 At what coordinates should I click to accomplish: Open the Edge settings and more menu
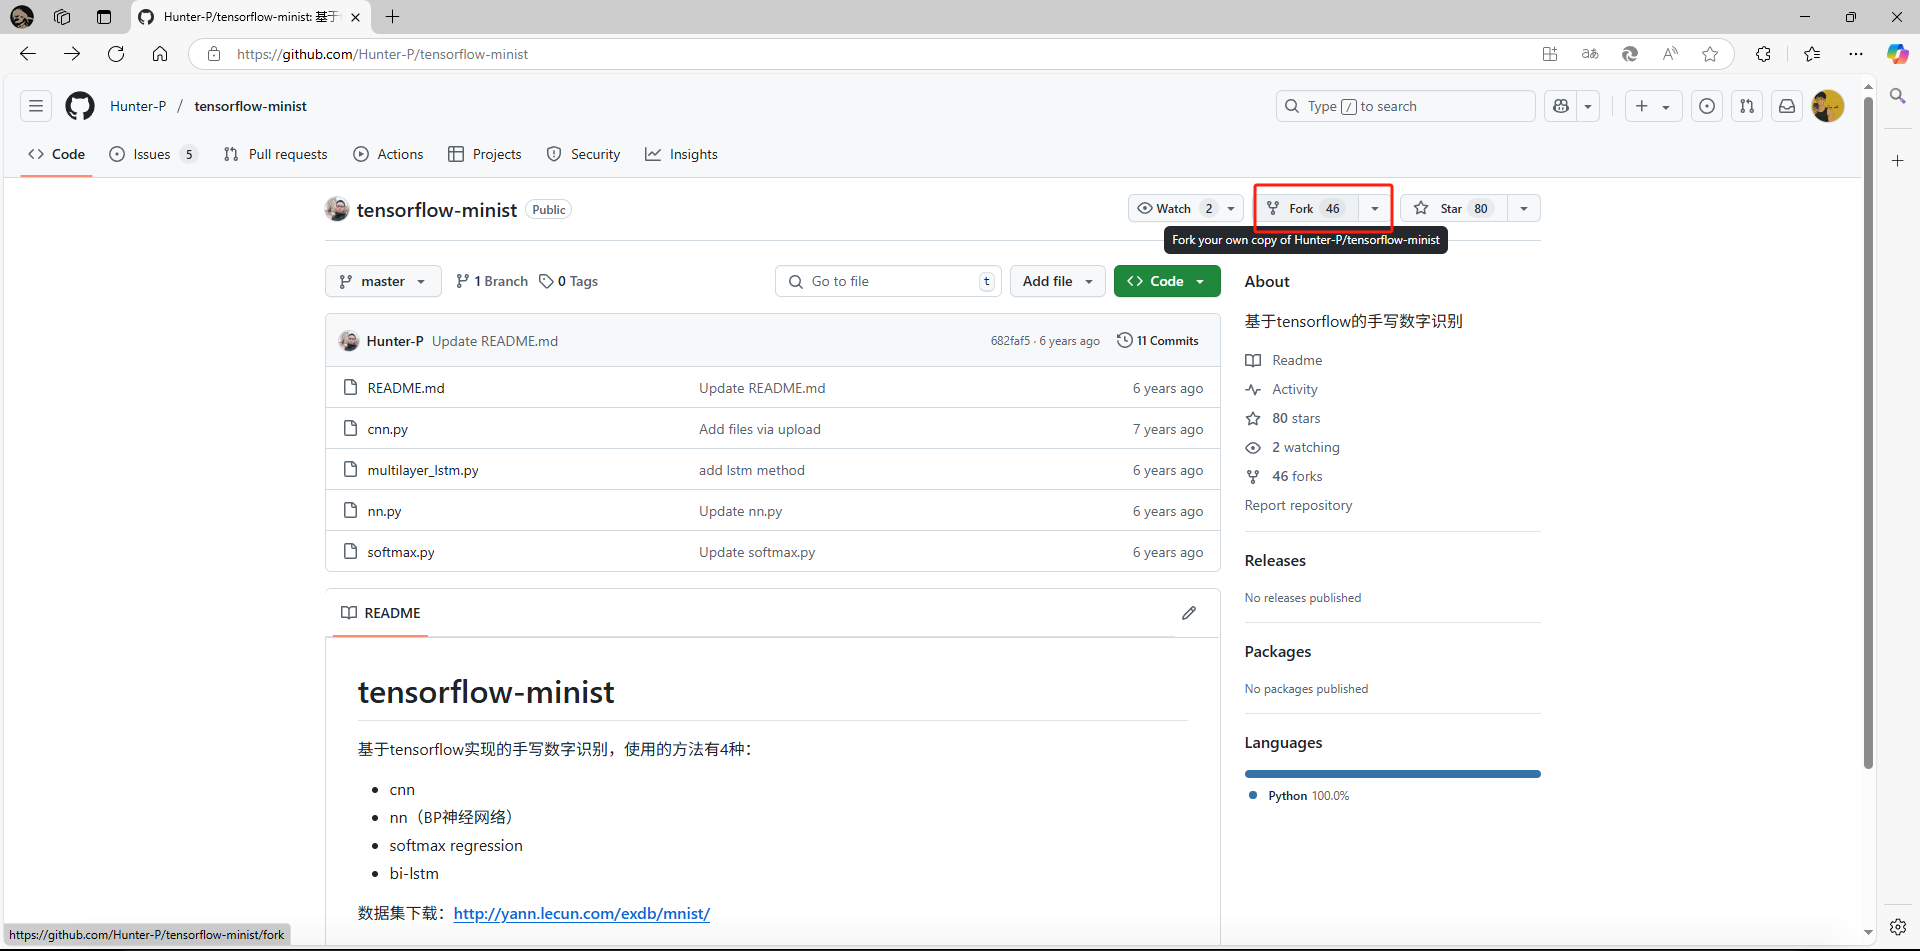pos(1856,54)
